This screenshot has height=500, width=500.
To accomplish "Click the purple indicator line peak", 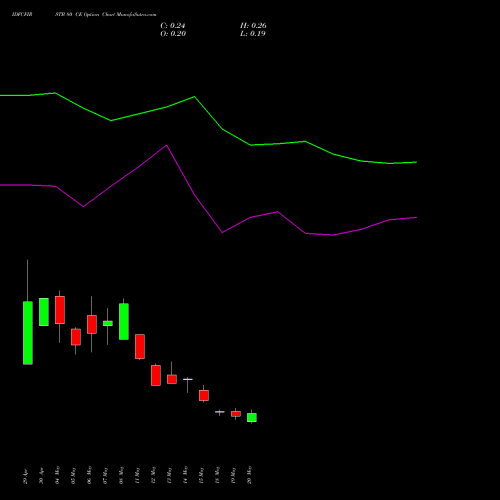I will 167,145.
